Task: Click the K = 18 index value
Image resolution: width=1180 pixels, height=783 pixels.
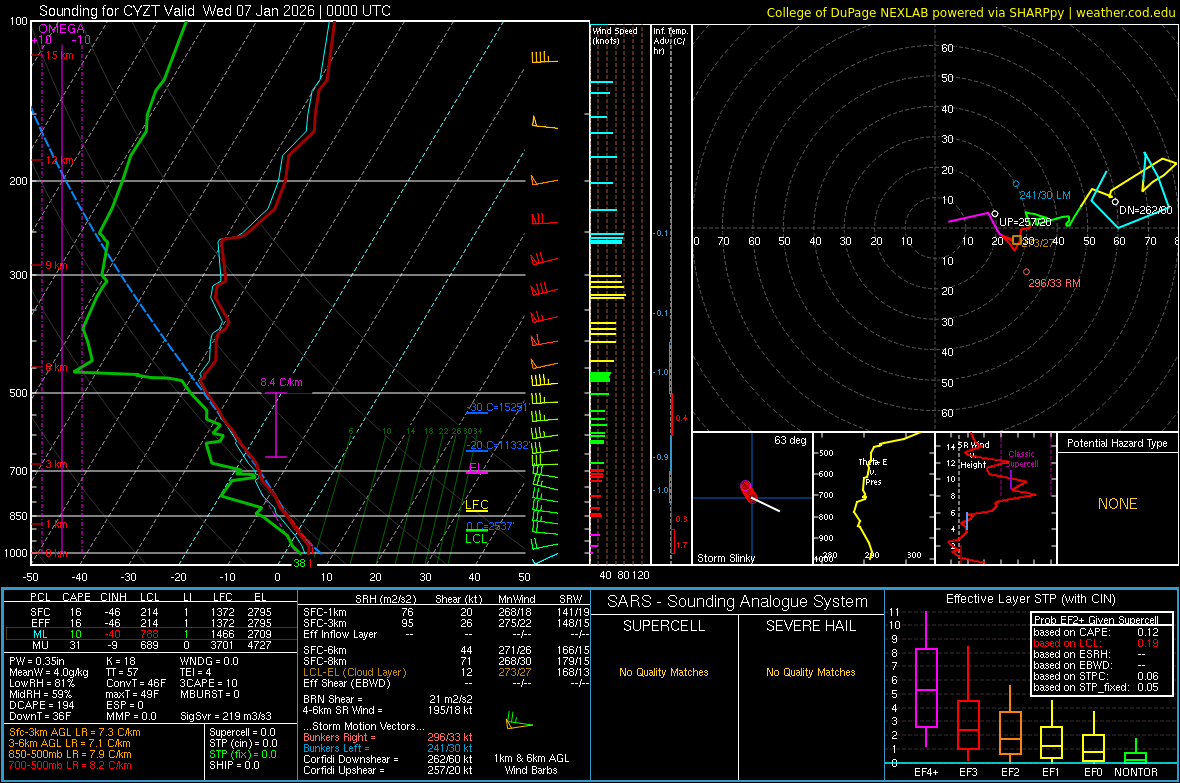Action: [120, 661]
